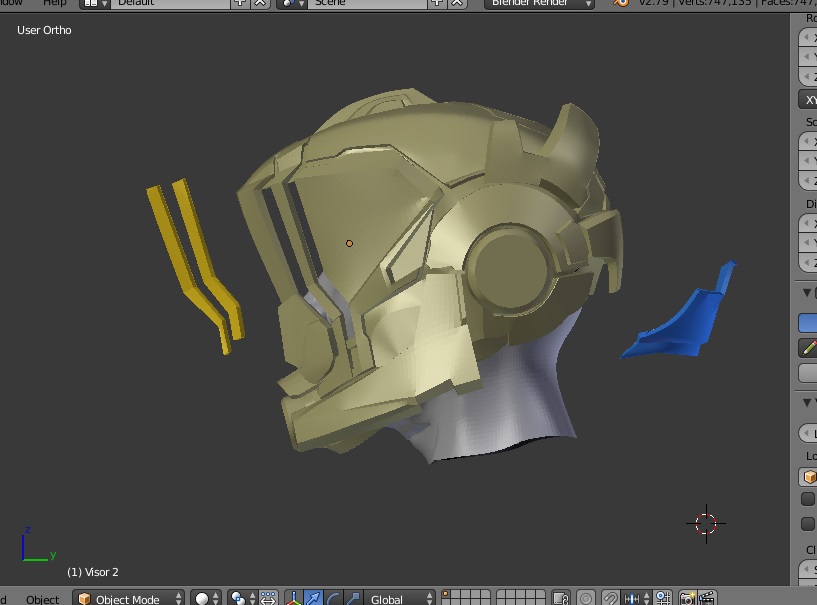Select the translate manipulator arrow icon
The height and width of the screenshot is (605, 817).
[314, 598]
